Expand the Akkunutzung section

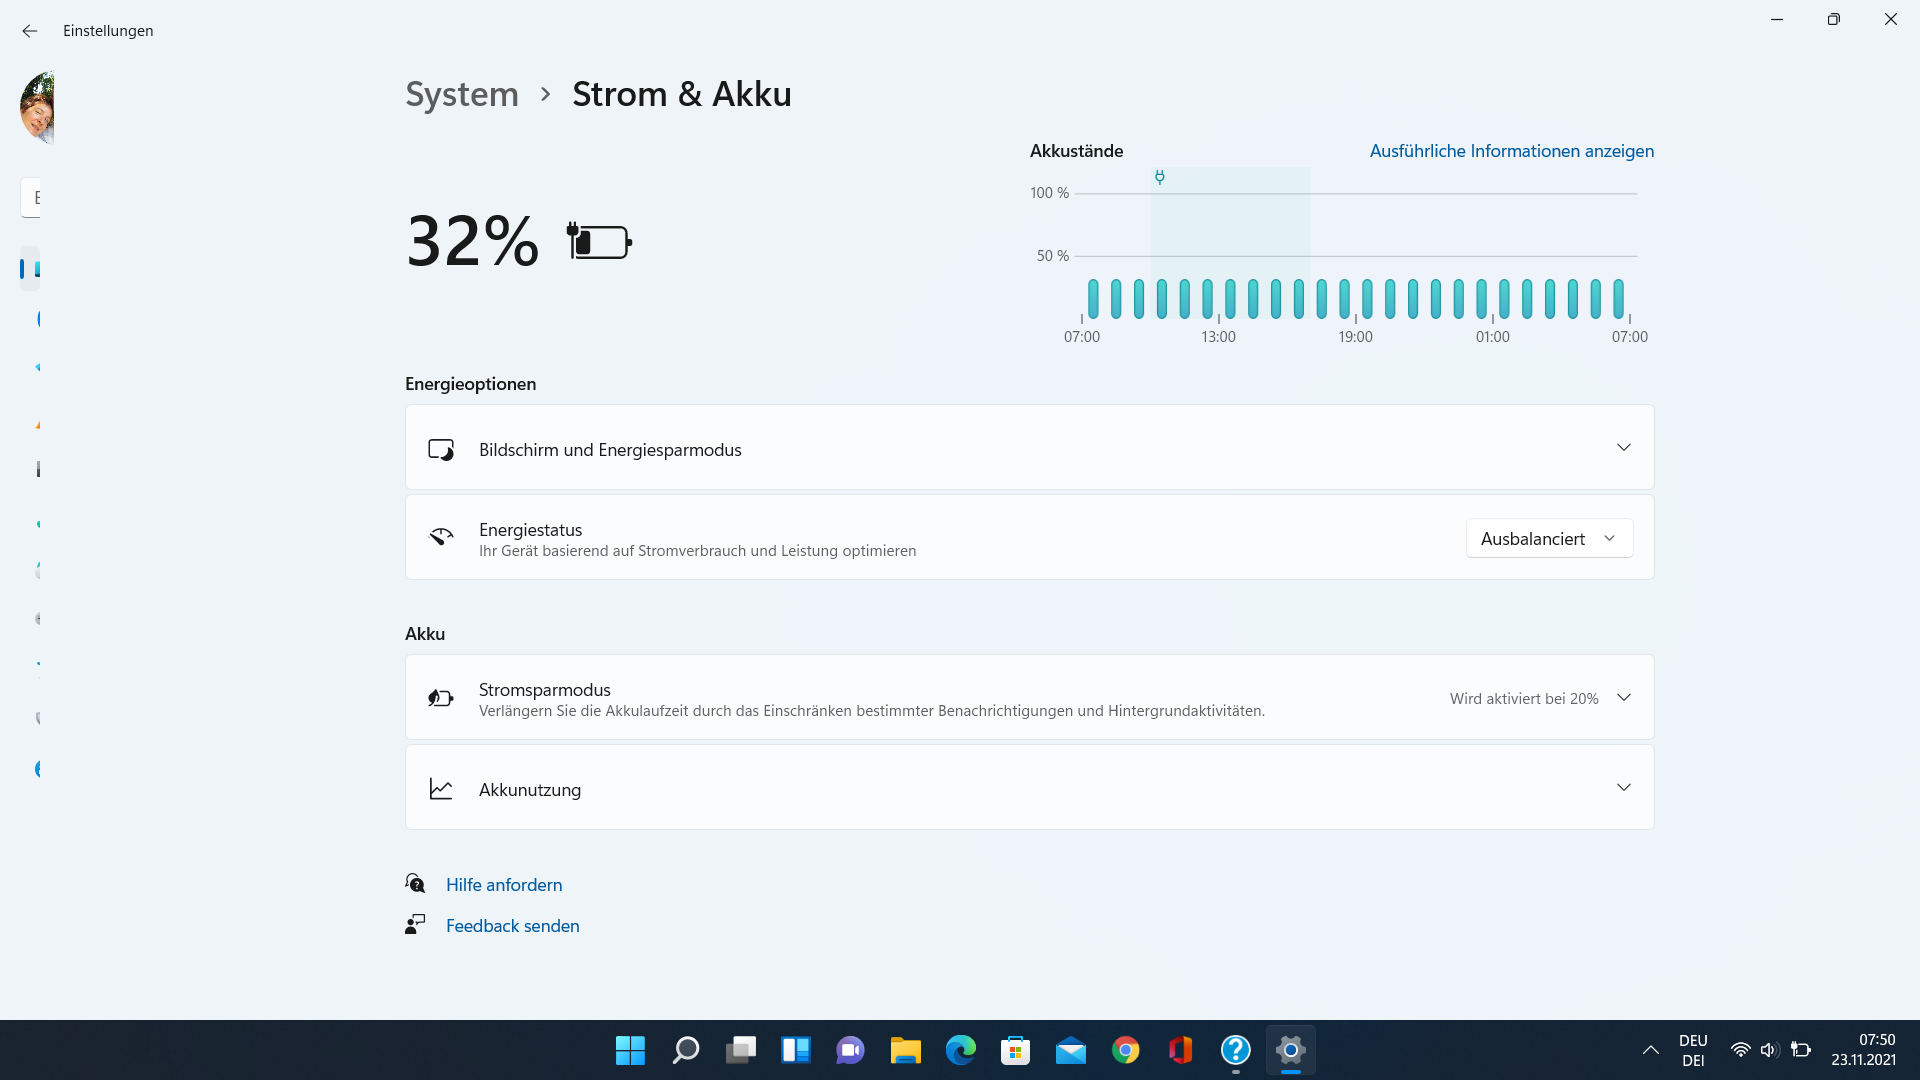[1623, 788]
